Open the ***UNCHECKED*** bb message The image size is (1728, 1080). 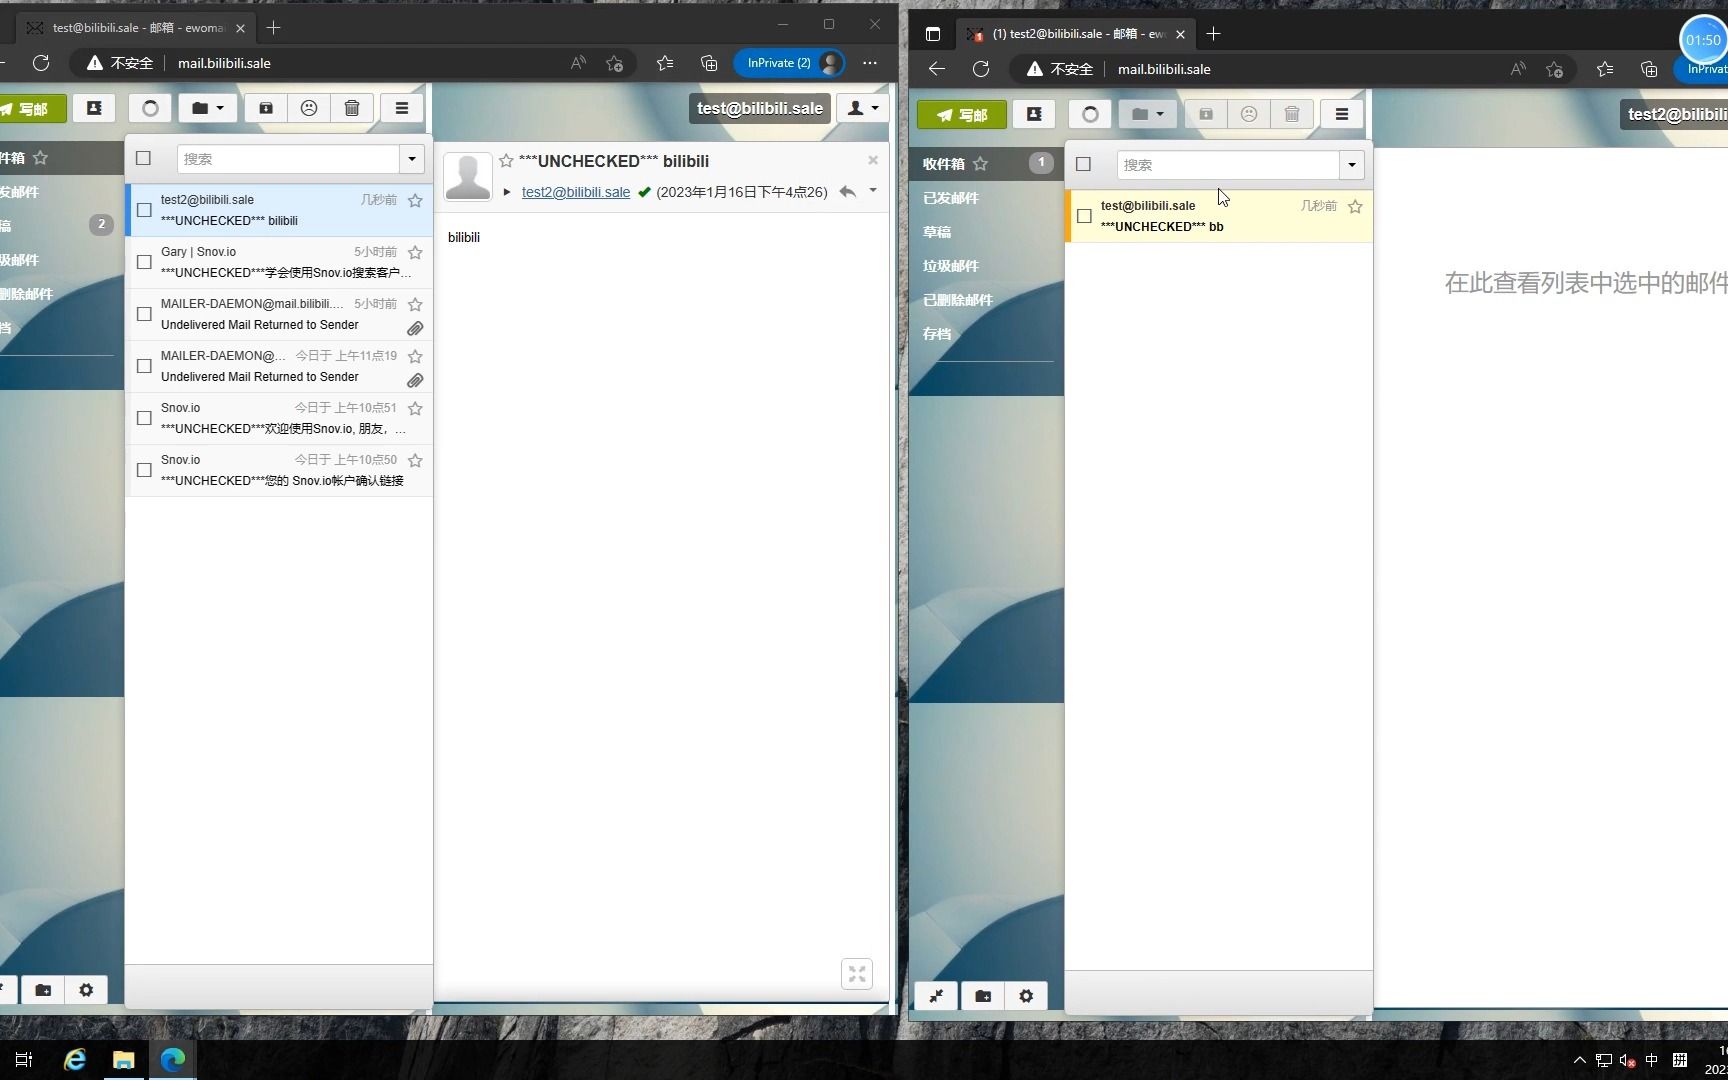point(1219,216)
